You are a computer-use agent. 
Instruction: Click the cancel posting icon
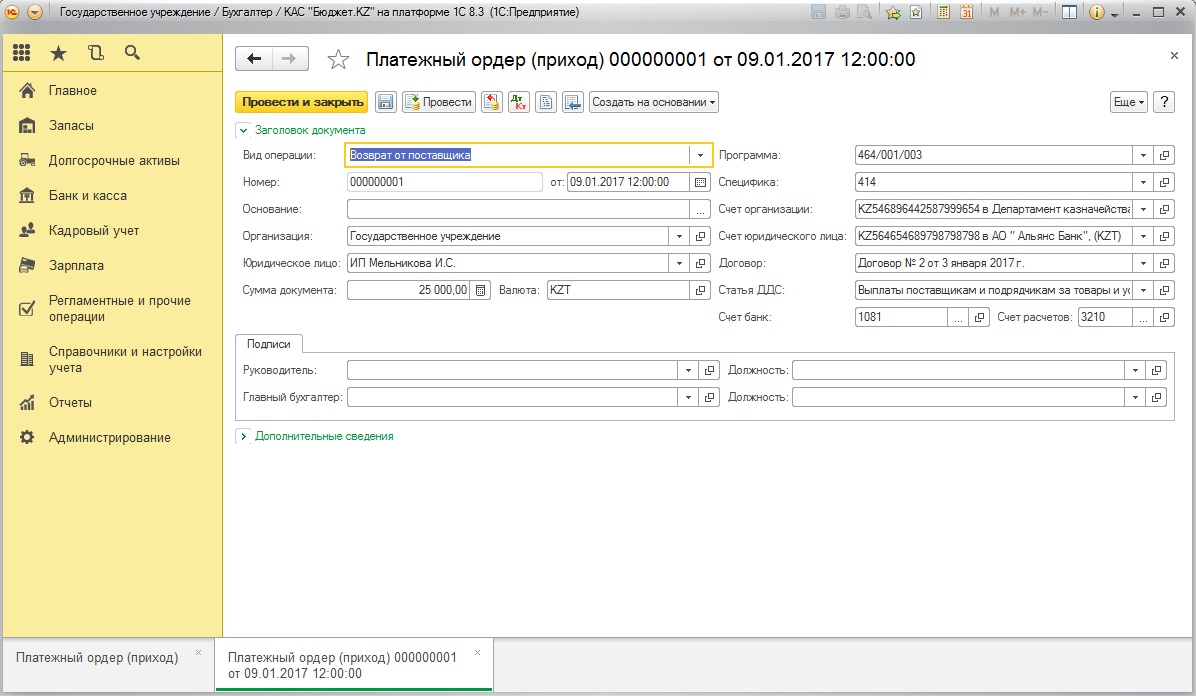pyautogui.click(x=492, y=102)
